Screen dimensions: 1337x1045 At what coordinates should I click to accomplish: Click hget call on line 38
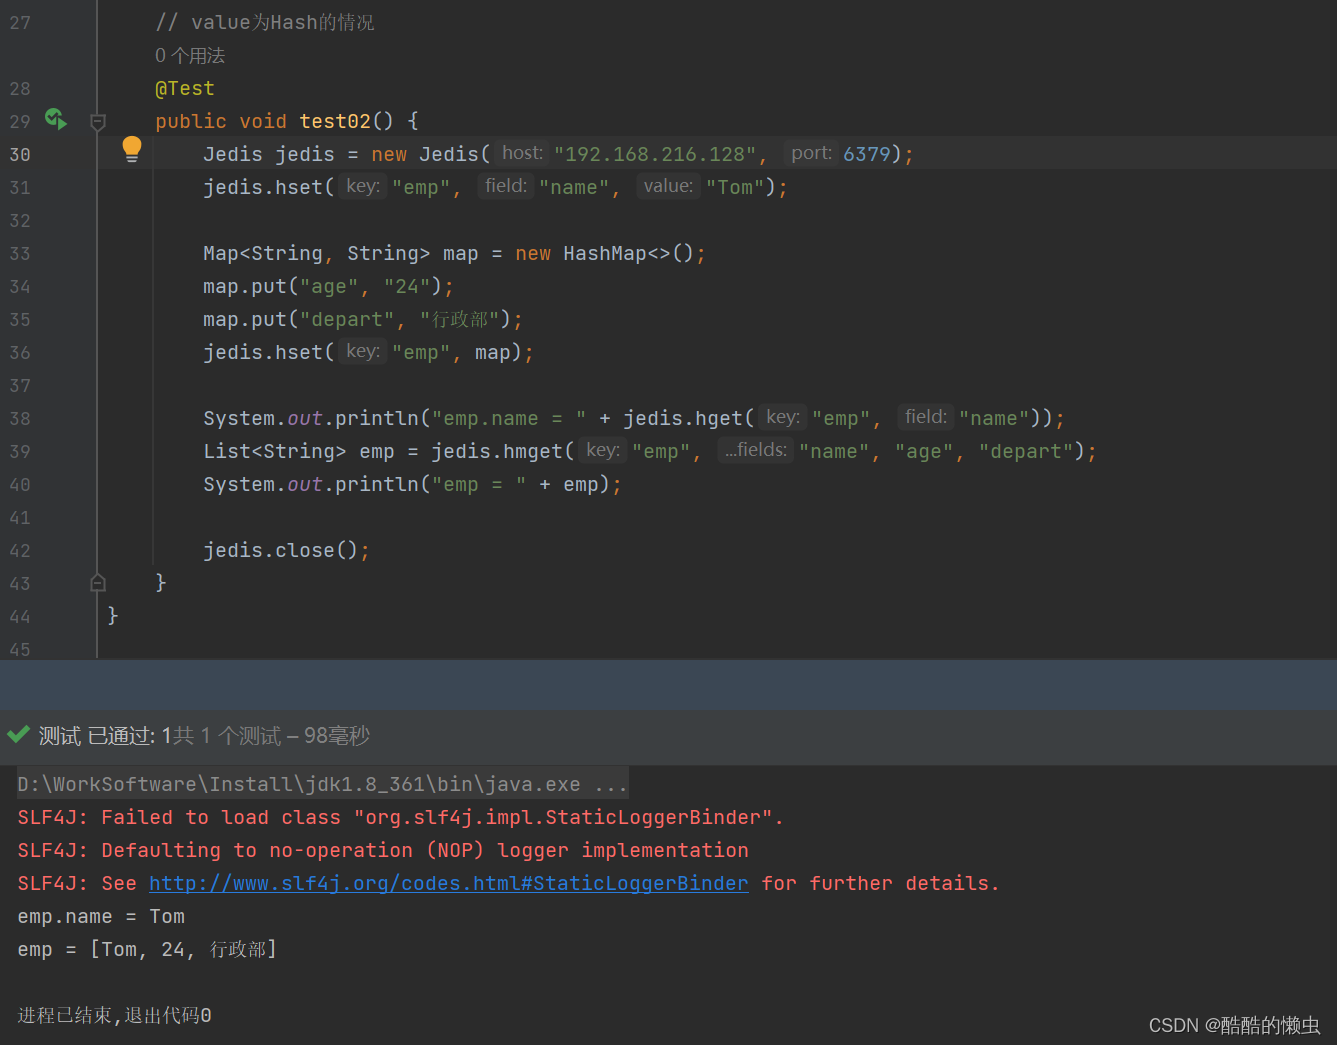pos(719,418)
